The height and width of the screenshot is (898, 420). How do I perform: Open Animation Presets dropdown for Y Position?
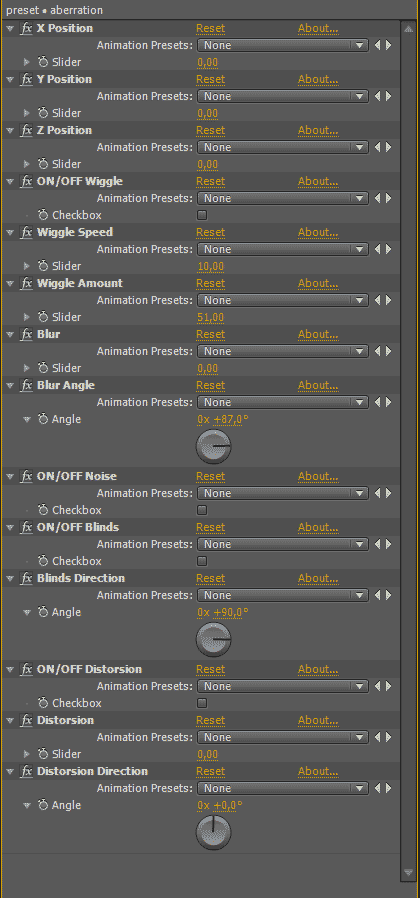pos(282,96)
